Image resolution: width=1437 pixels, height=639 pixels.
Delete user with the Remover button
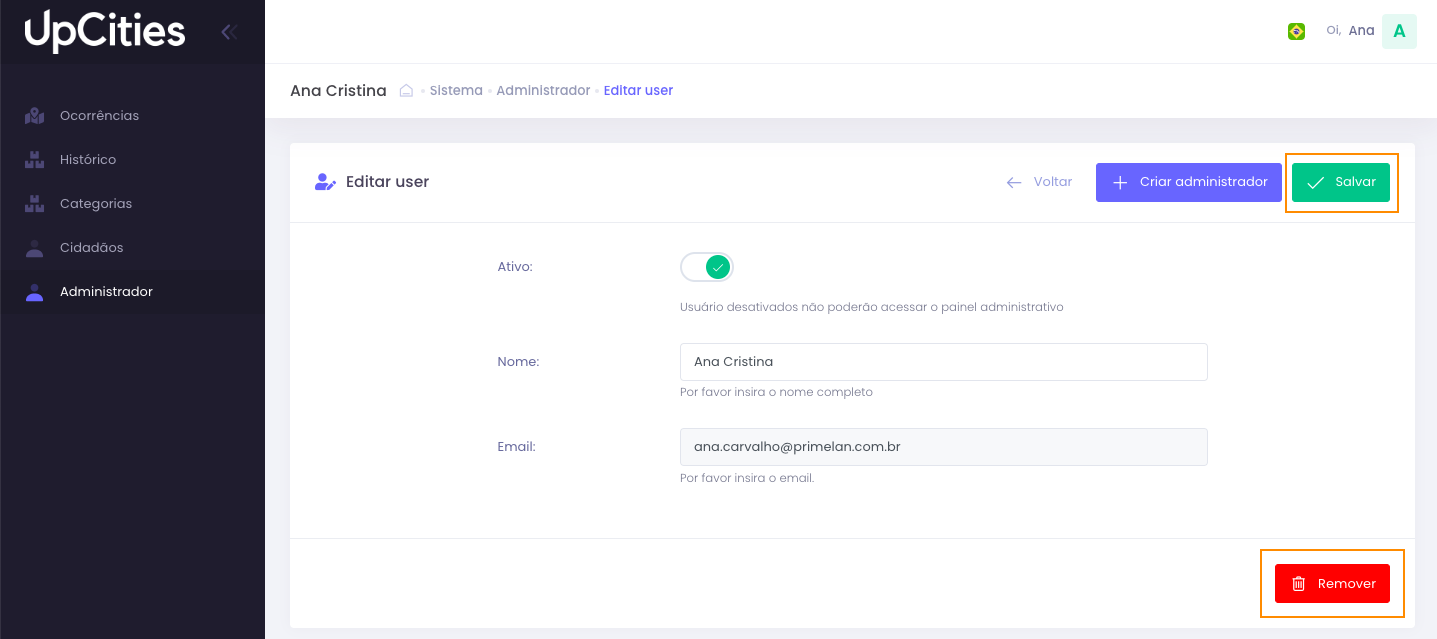1332,583
